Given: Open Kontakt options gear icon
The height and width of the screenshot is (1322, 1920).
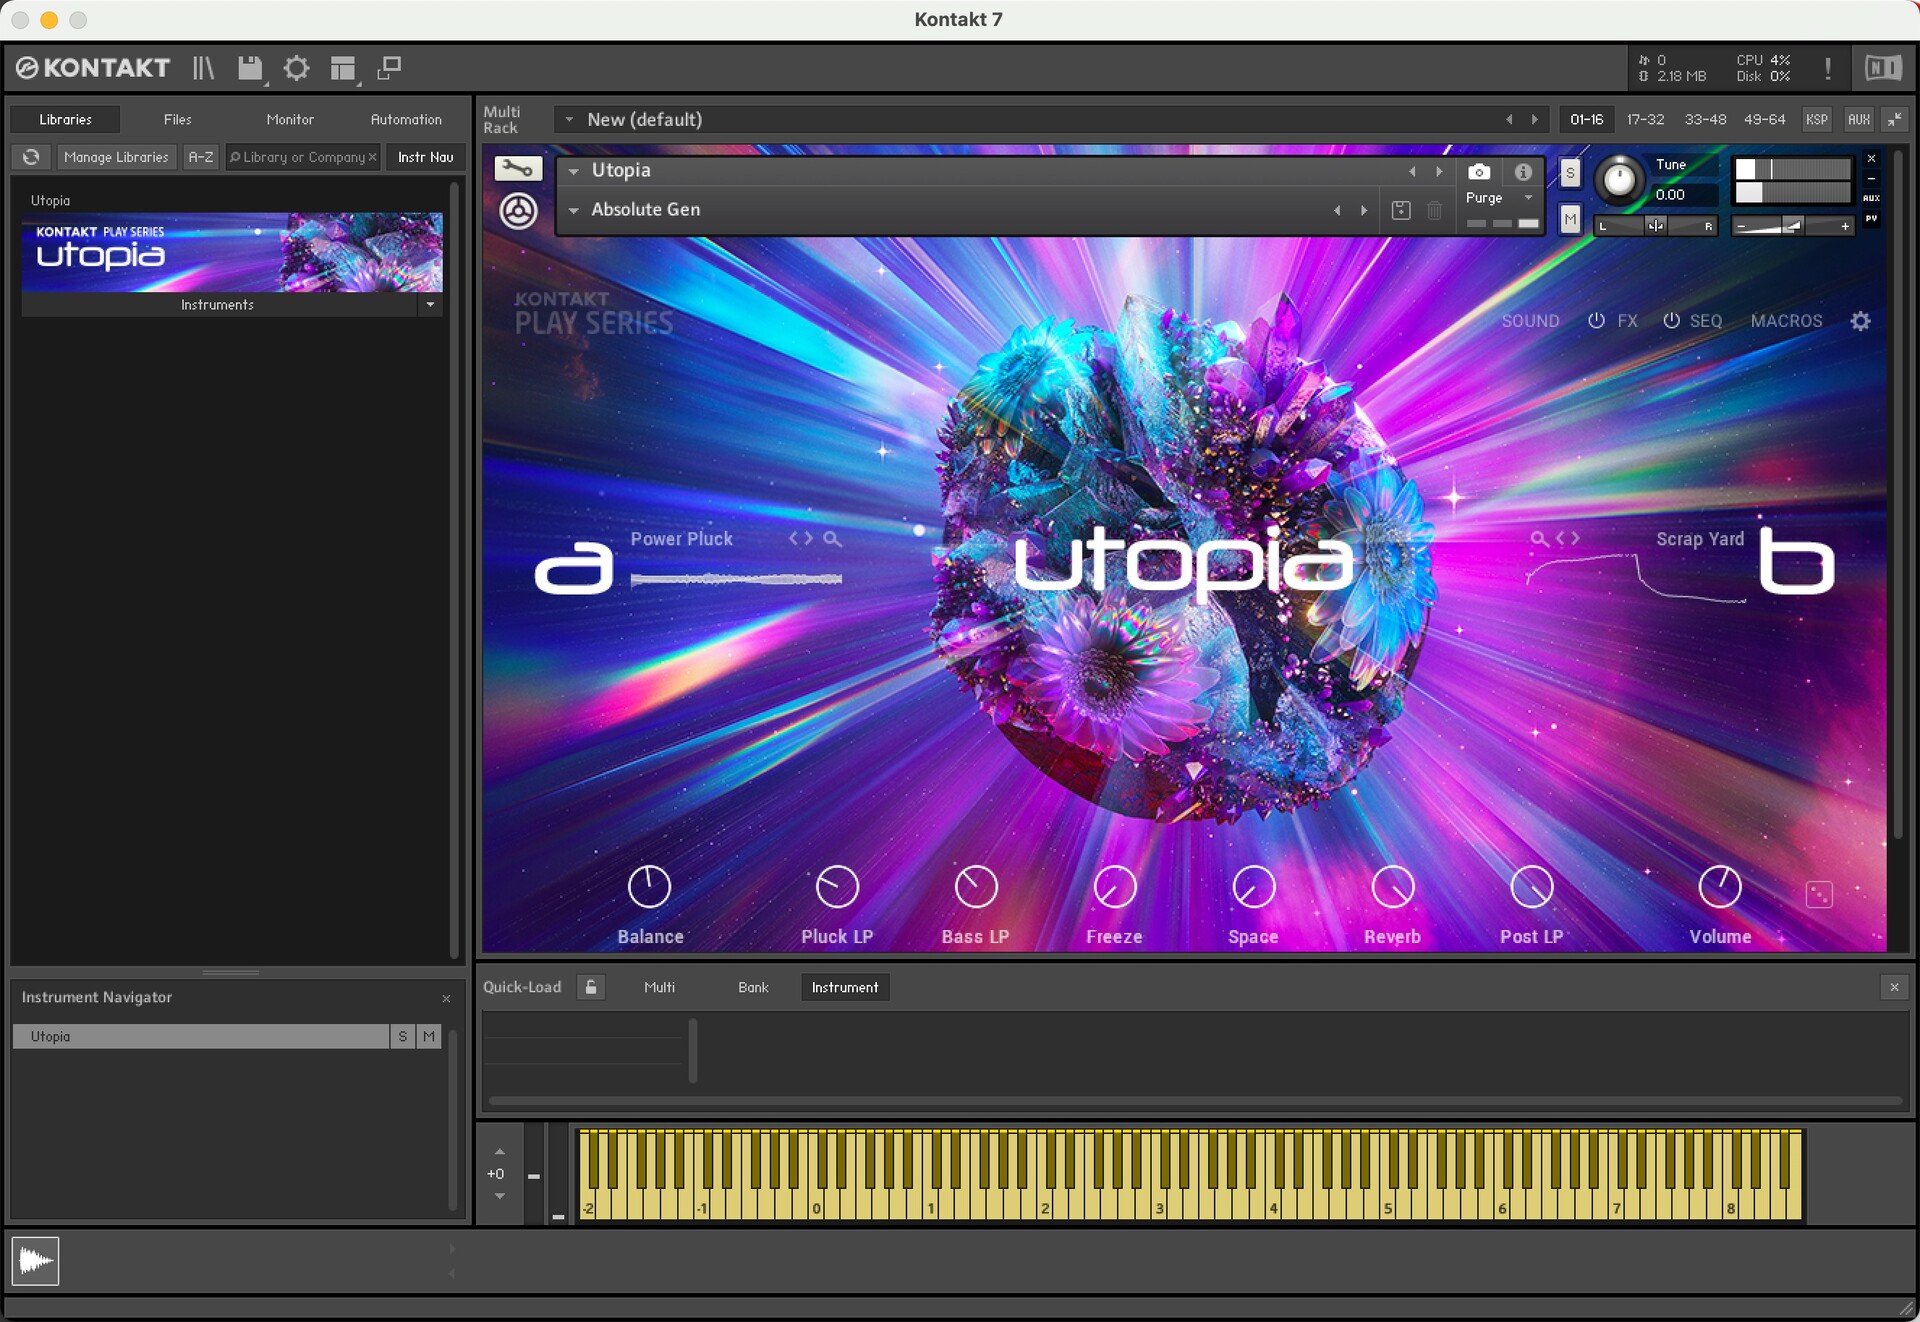Looking at the screenshot, I should [x=296, y=68].
